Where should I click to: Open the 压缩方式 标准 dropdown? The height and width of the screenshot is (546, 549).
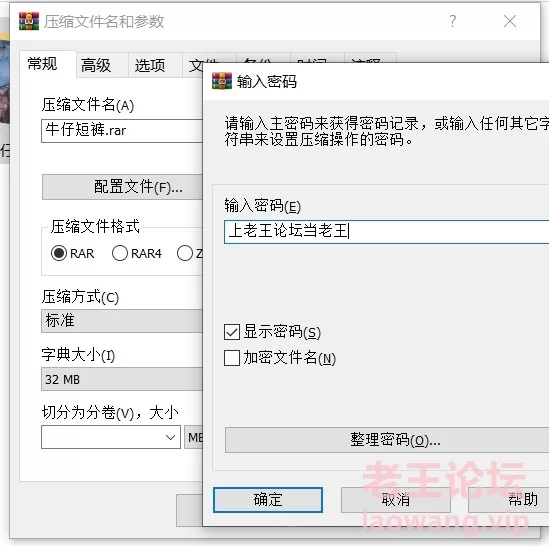(x=122, y=321)
